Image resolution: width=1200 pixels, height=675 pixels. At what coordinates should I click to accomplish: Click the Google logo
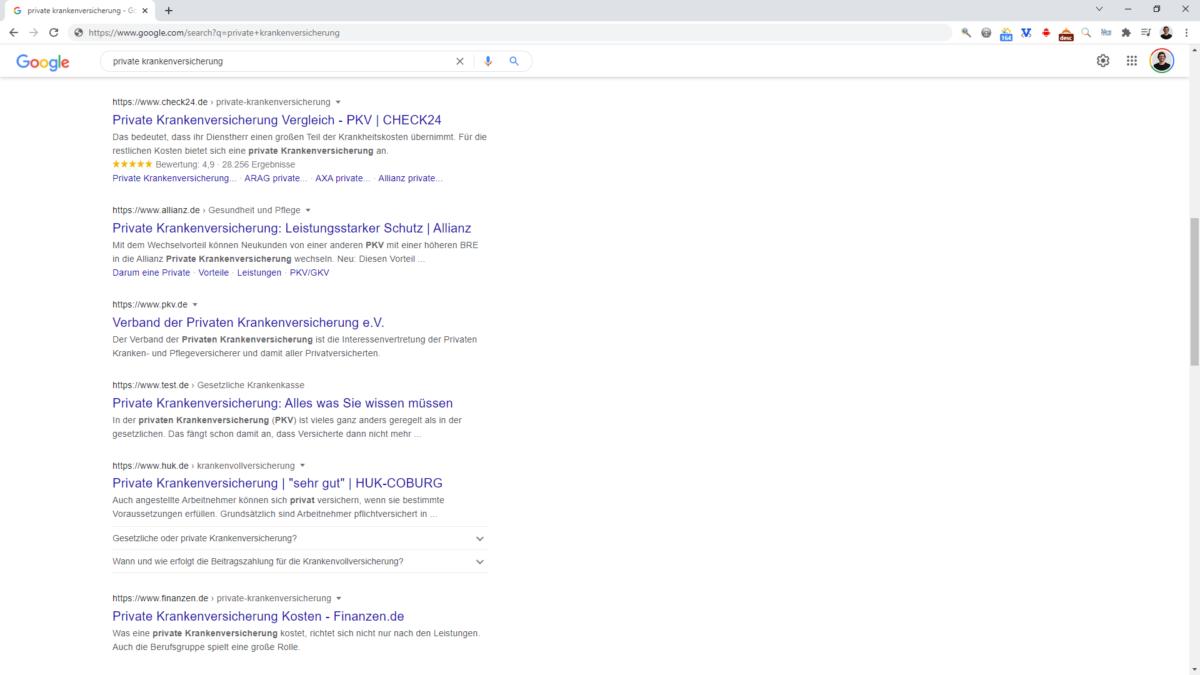[x=43, y=62]
